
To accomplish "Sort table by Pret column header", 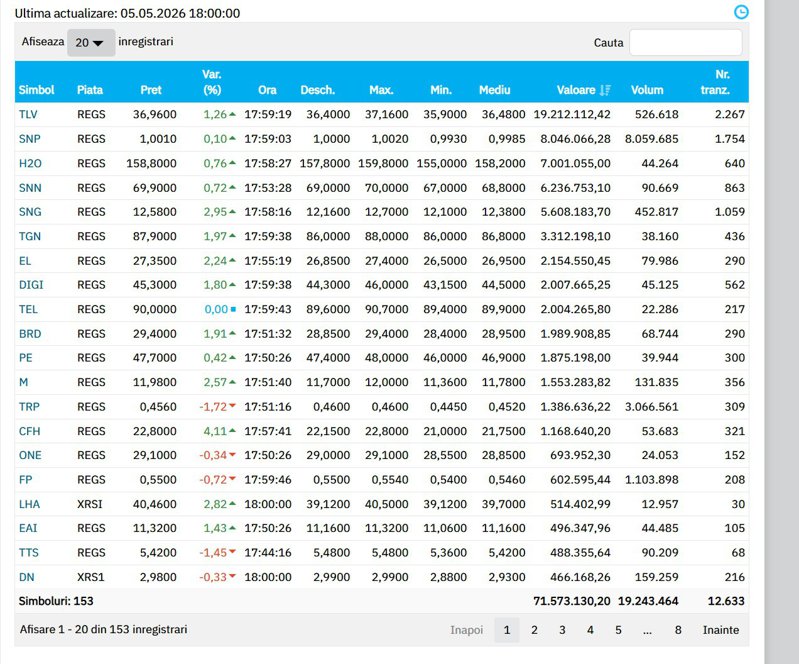I will 151,90.
